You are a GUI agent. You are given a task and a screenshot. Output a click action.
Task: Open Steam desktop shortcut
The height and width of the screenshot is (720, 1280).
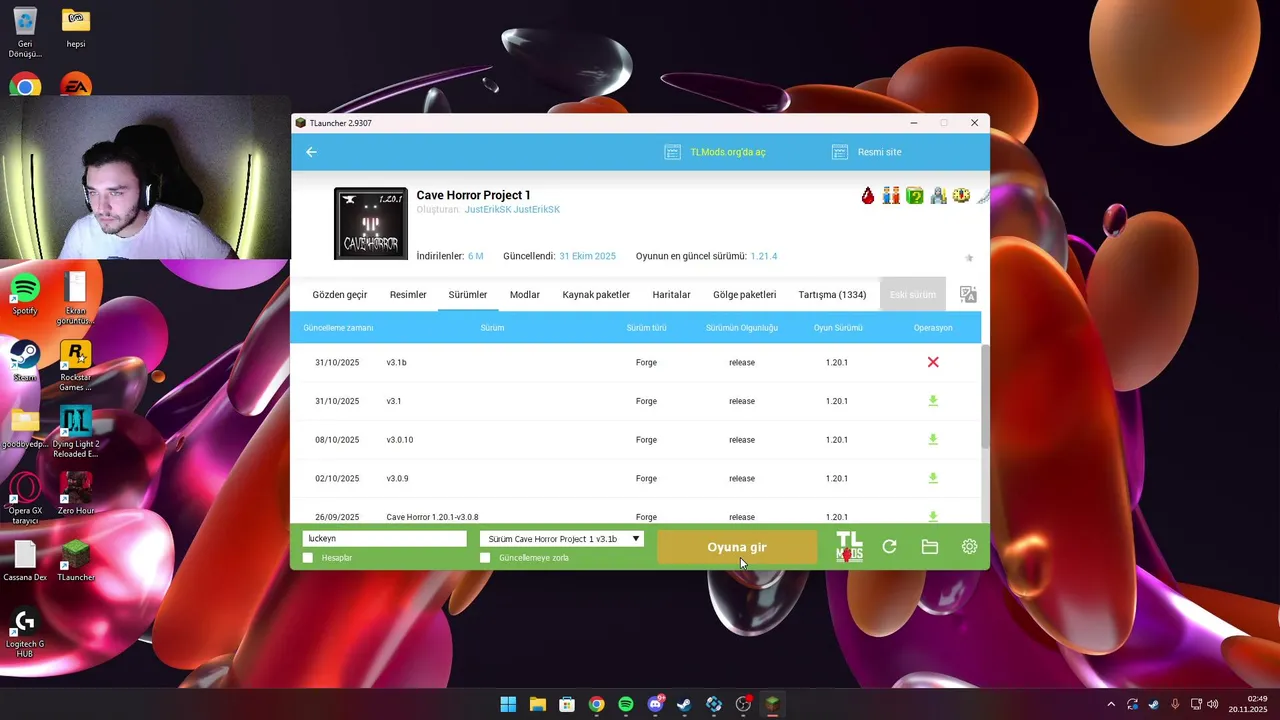click(25, 361)
